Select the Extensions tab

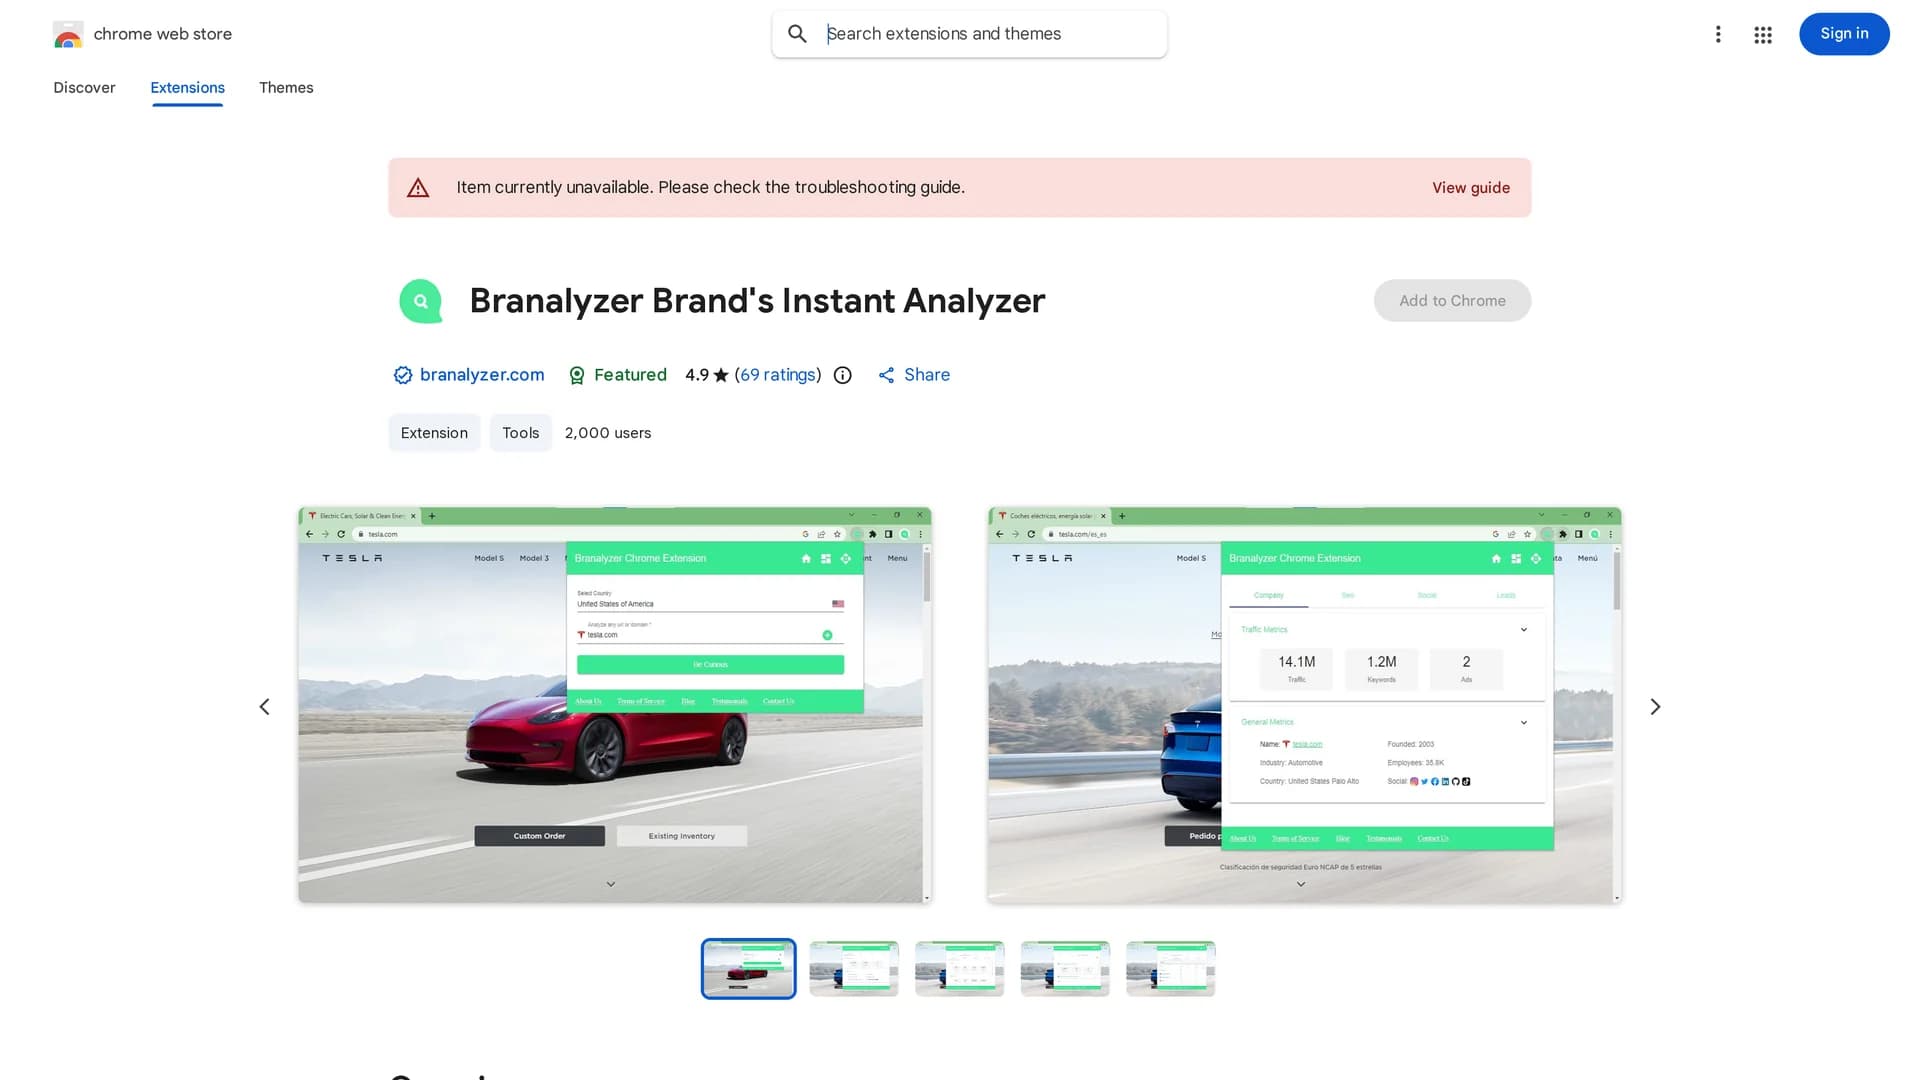point(187,88)
